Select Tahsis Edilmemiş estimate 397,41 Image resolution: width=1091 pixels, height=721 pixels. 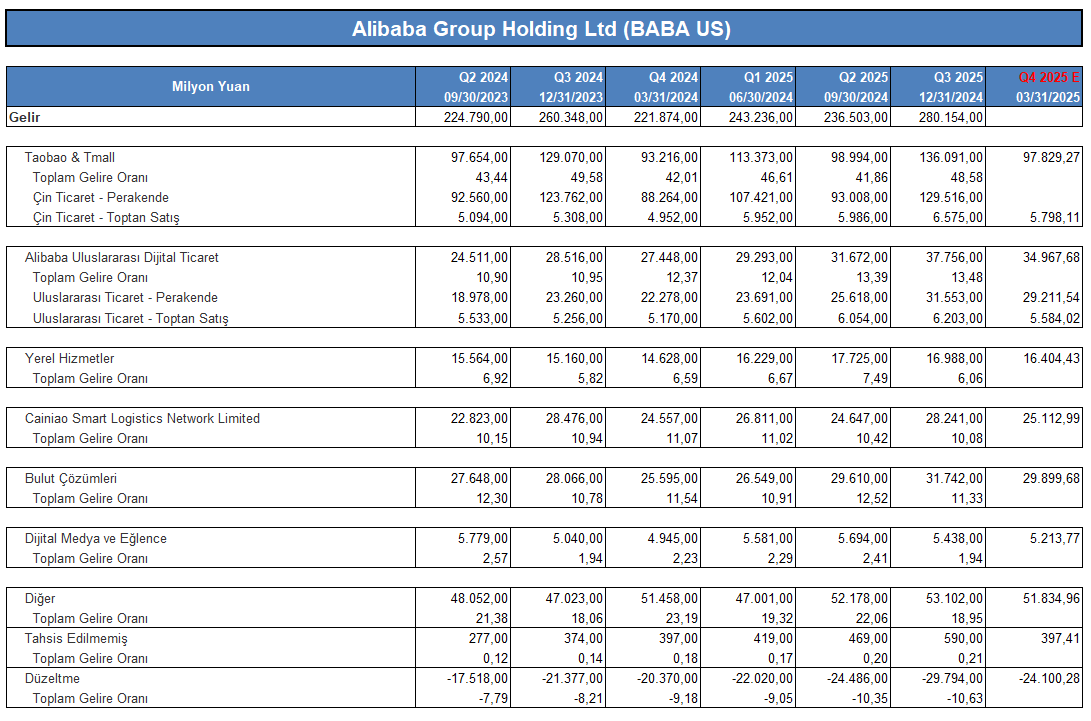click(x=1060, y=639)
